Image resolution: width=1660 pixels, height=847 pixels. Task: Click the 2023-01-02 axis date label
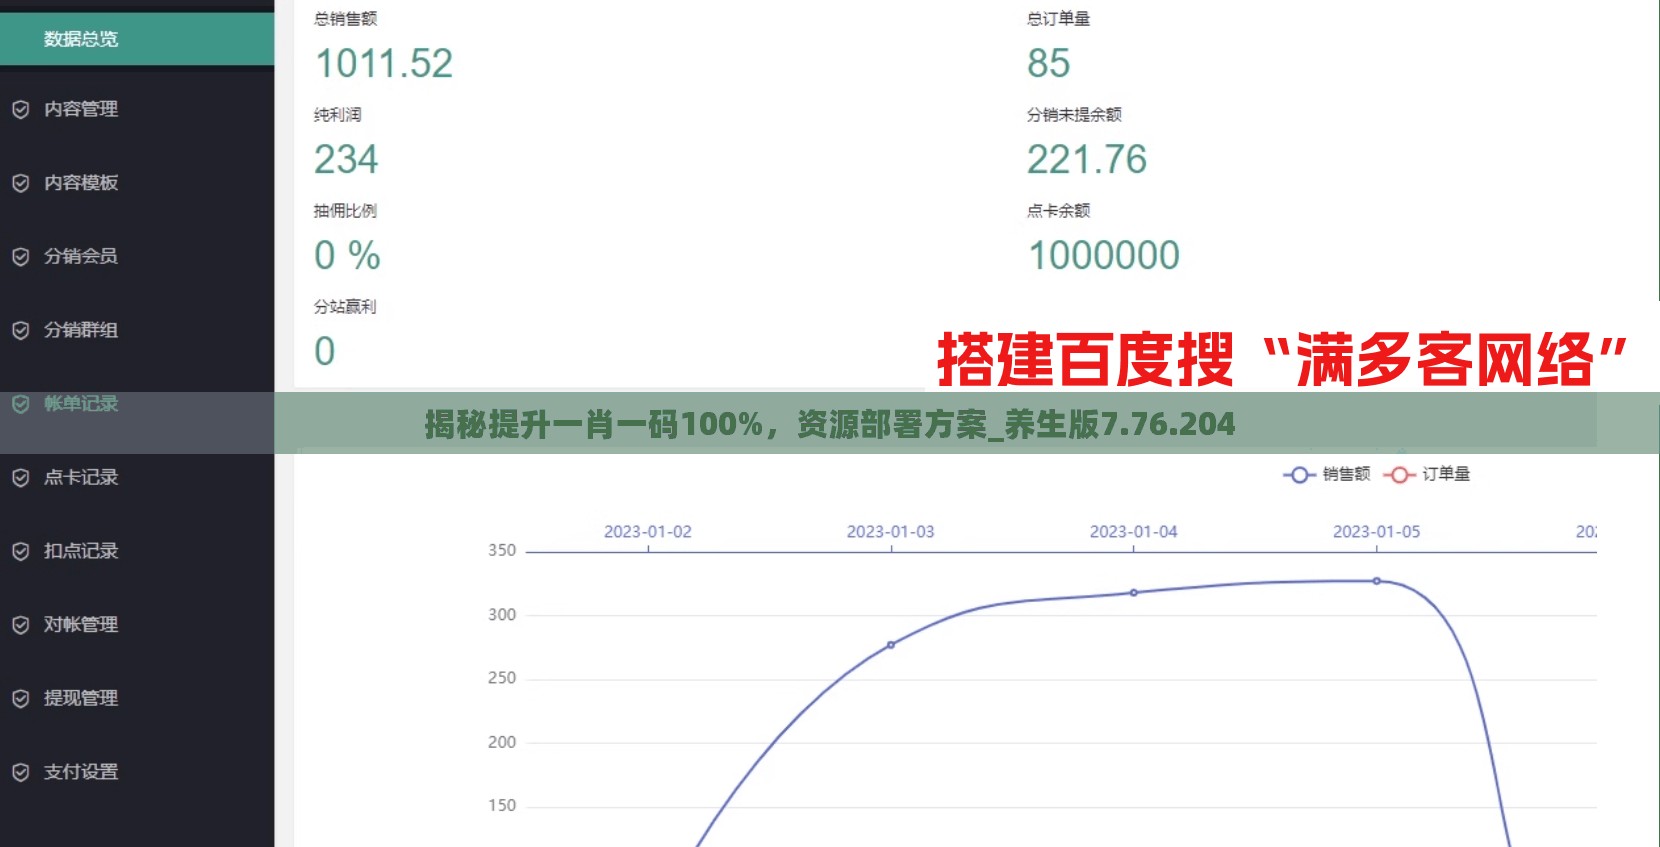coord(648,532)
